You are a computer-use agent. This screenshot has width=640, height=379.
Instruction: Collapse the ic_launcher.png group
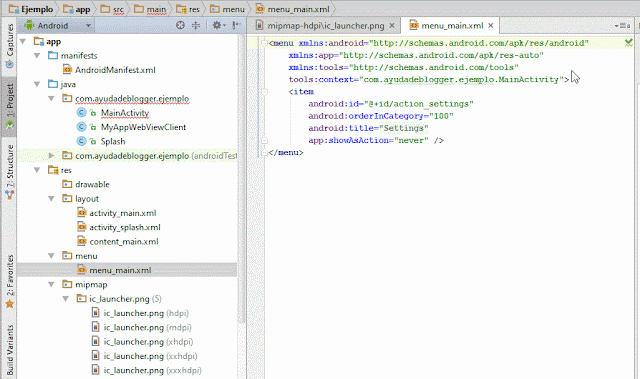click(x=66, y=299)
